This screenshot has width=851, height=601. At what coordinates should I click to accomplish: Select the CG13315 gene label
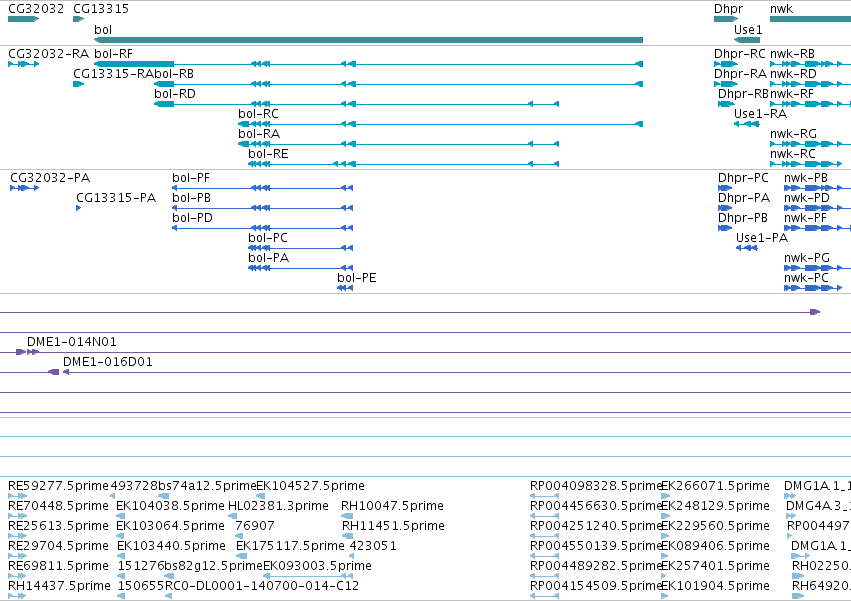click(101, 9)
